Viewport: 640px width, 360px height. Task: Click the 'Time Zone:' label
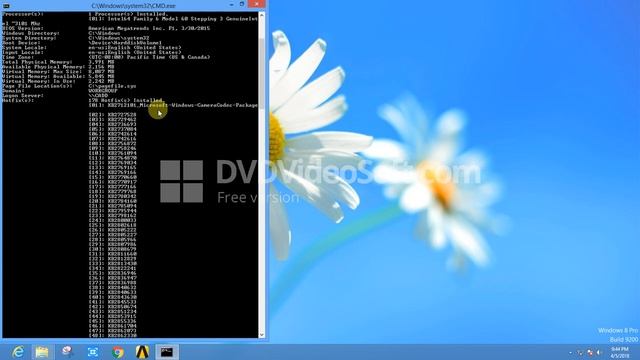click(18, 57)
